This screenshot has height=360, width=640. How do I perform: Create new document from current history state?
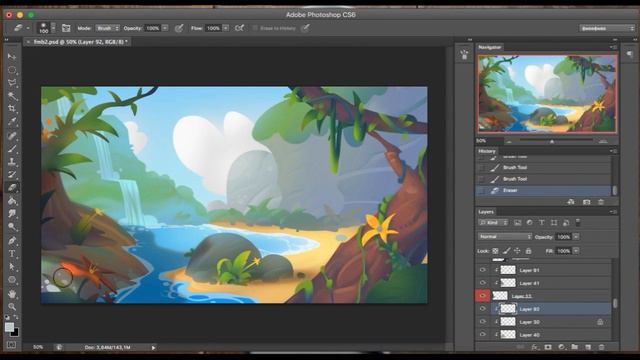[571, 202]
